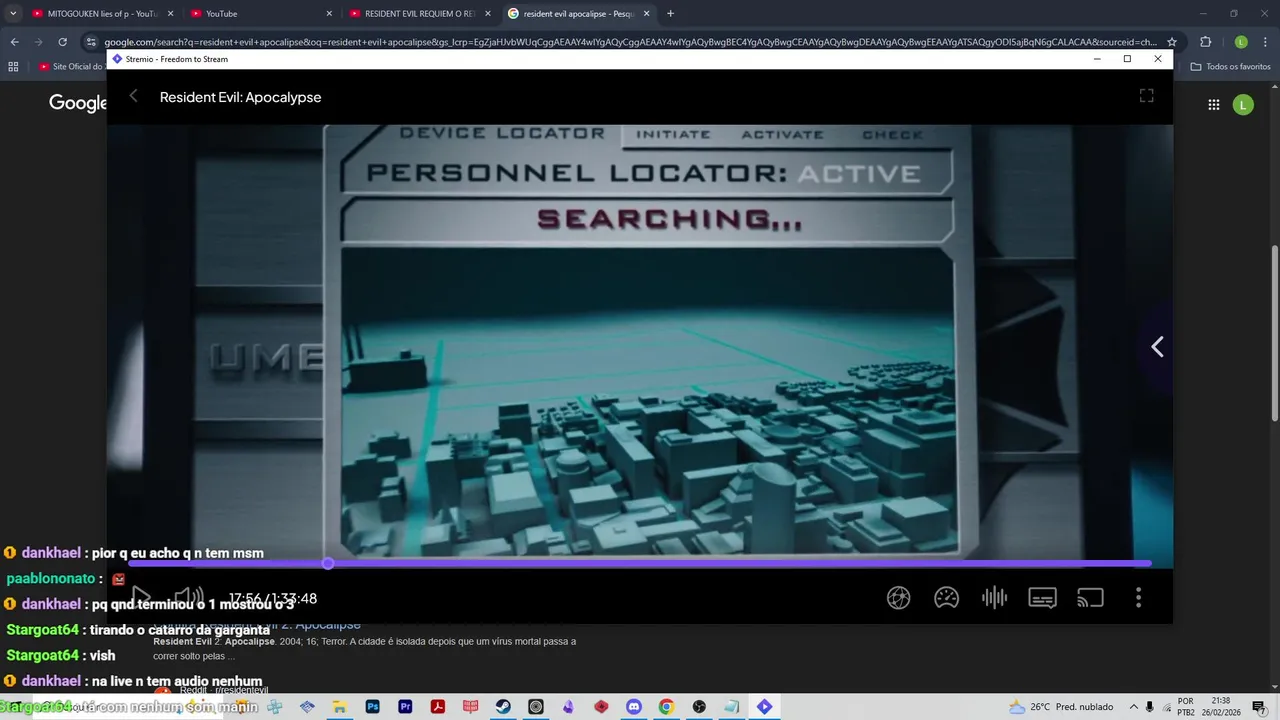Switch to Stremio in the taskbar
Image resolution: width=1280 pixels, height=720 pixels.
[764, 707]
